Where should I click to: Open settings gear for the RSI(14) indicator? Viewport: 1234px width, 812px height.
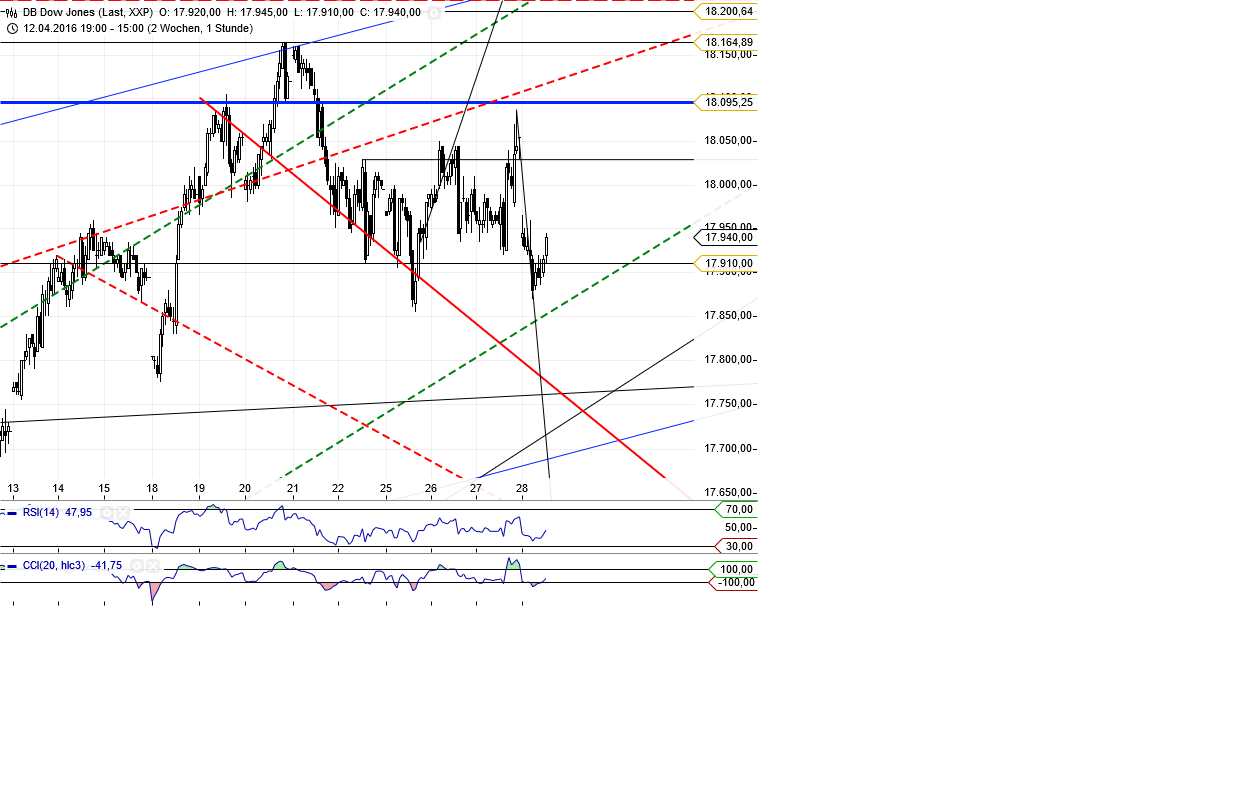pos(107,512)
